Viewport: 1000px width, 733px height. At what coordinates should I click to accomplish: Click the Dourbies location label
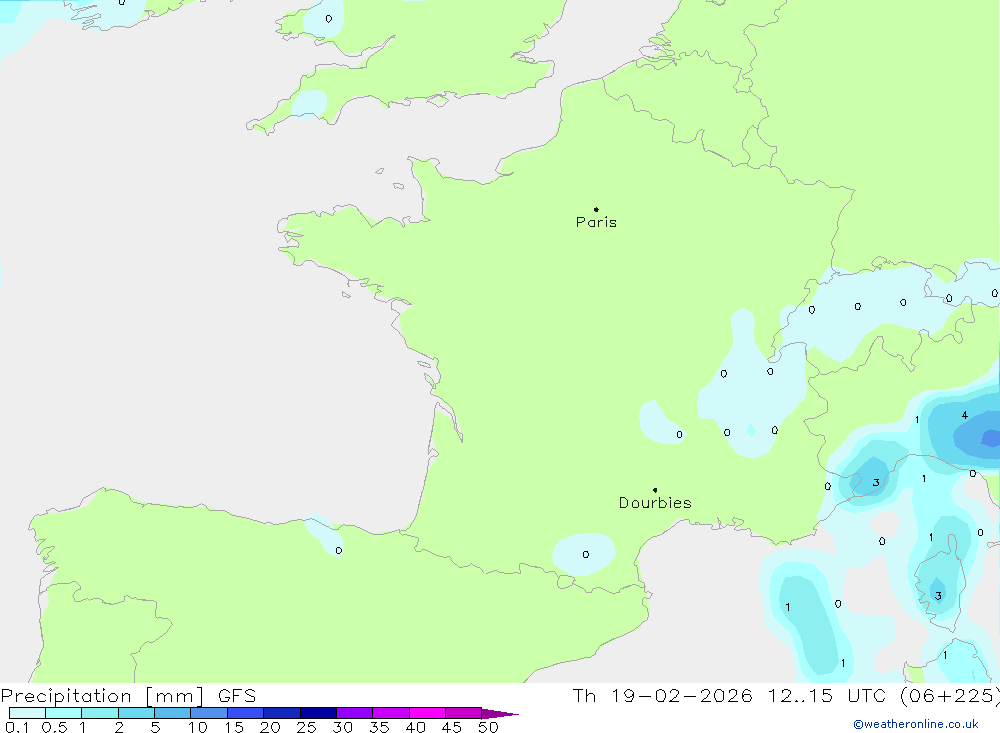(655, 503)
